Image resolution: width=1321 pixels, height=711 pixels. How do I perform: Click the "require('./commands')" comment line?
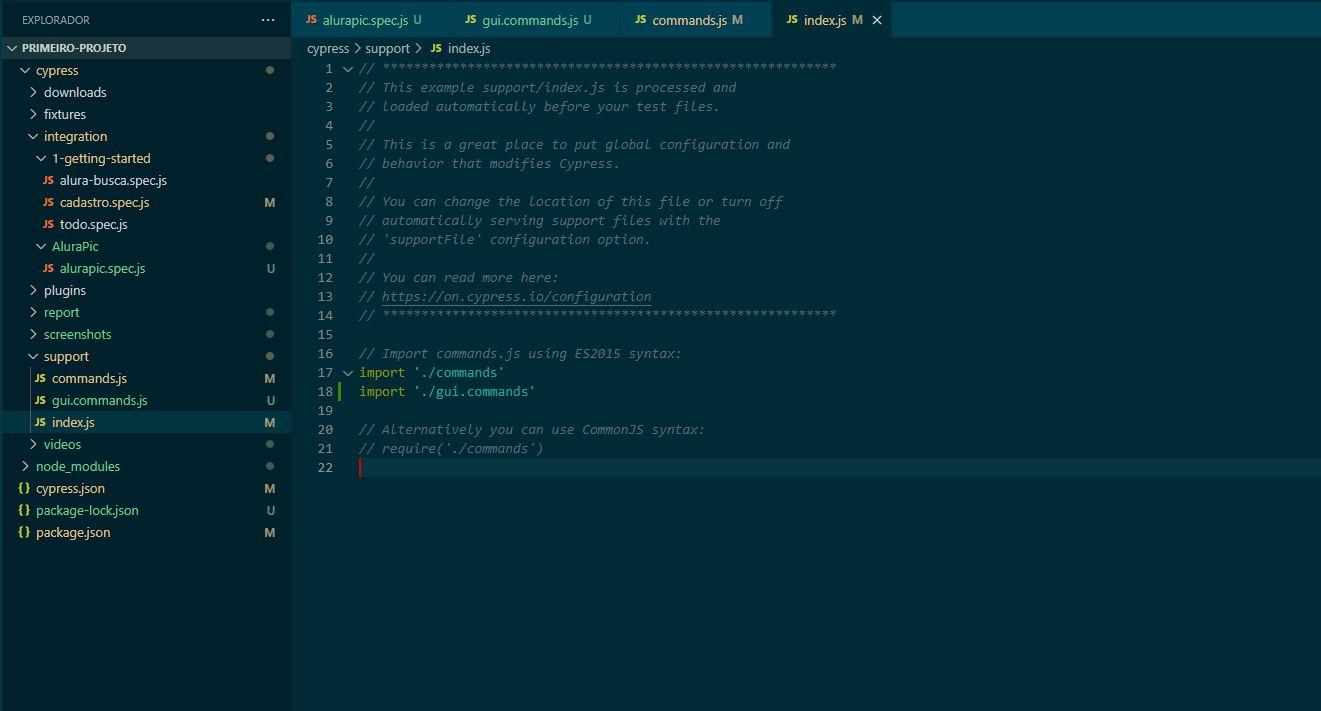[x=451, y=448]
